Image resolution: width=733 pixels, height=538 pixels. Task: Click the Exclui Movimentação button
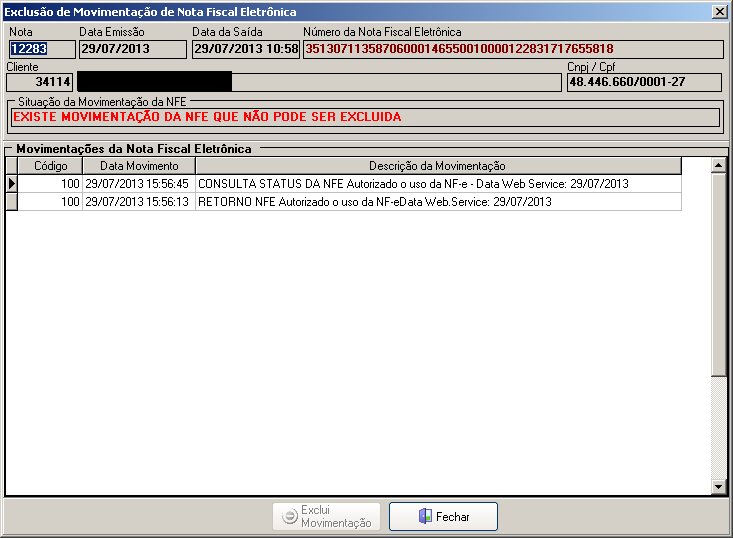click(326, 516)
